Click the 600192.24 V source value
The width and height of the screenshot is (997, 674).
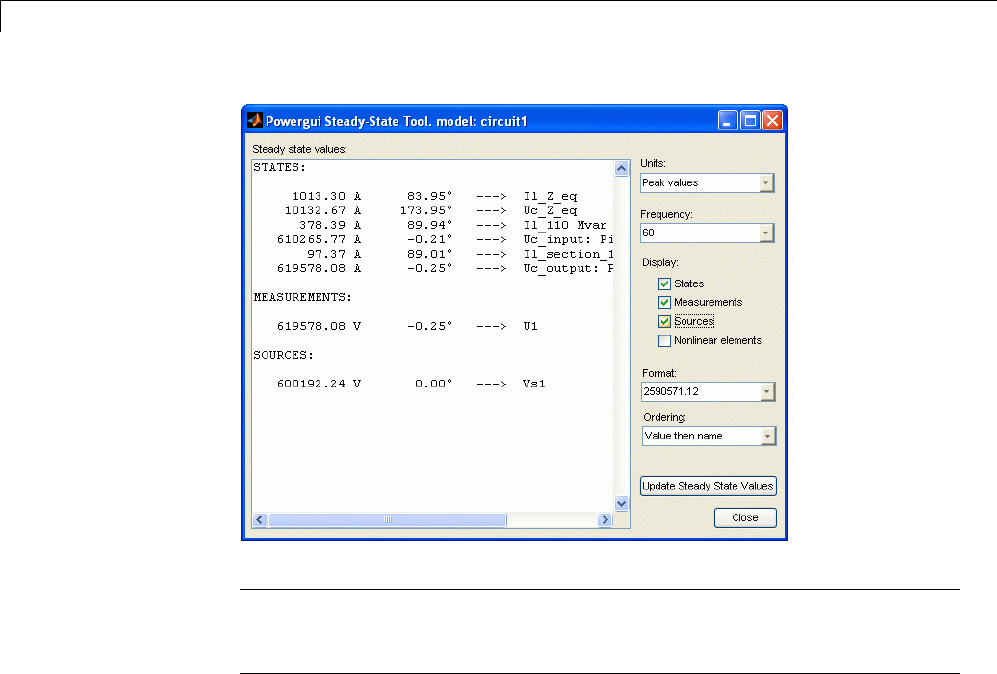click(x=319, y=384)
